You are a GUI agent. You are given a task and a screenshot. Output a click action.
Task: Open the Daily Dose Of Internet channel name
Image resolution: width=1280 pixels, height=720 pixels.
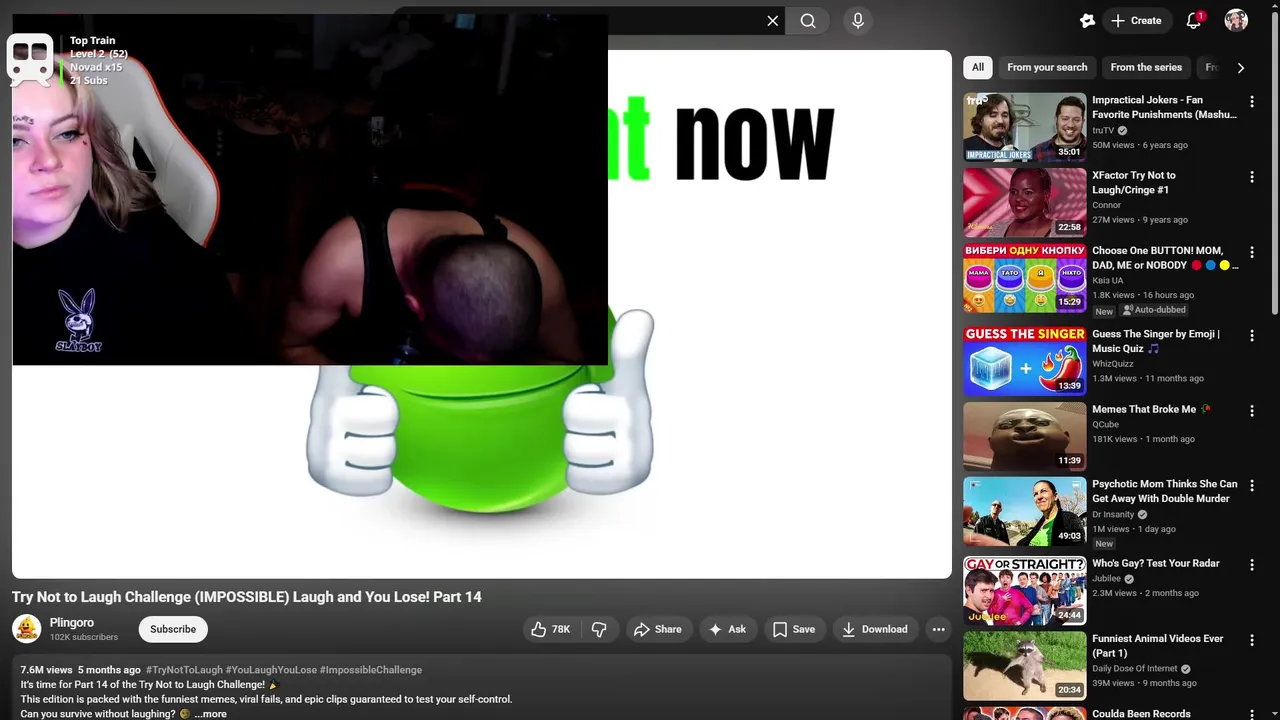pos(1135,668)
